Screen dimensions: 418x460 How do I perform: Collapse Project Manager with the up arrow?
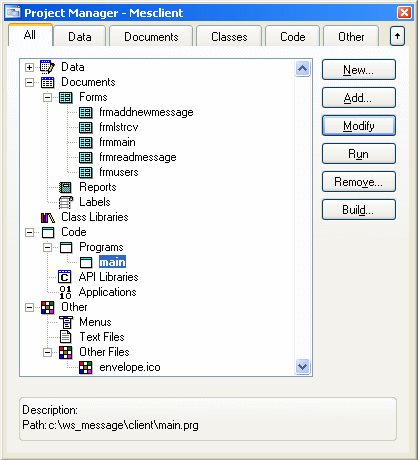[x=397, y=36]
